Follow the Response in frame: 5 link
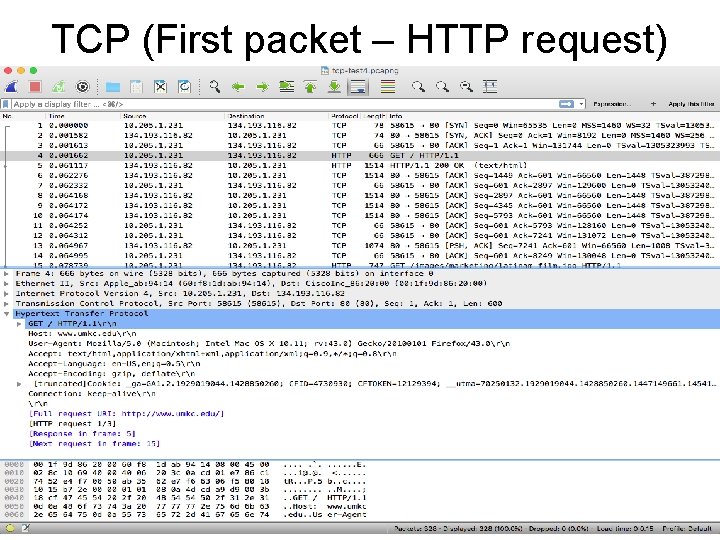 pyautogui.click(x=82, y=434)
